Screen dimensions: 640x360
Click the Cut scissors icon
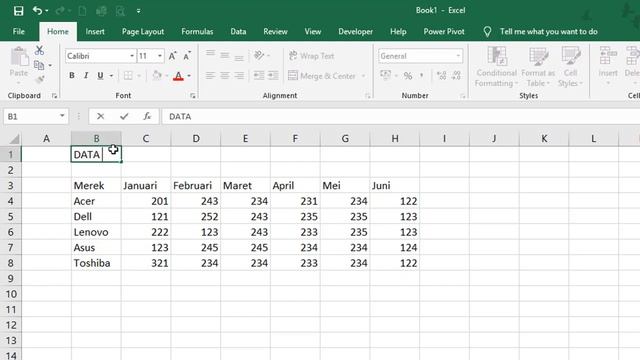click(x=39, y=51)
